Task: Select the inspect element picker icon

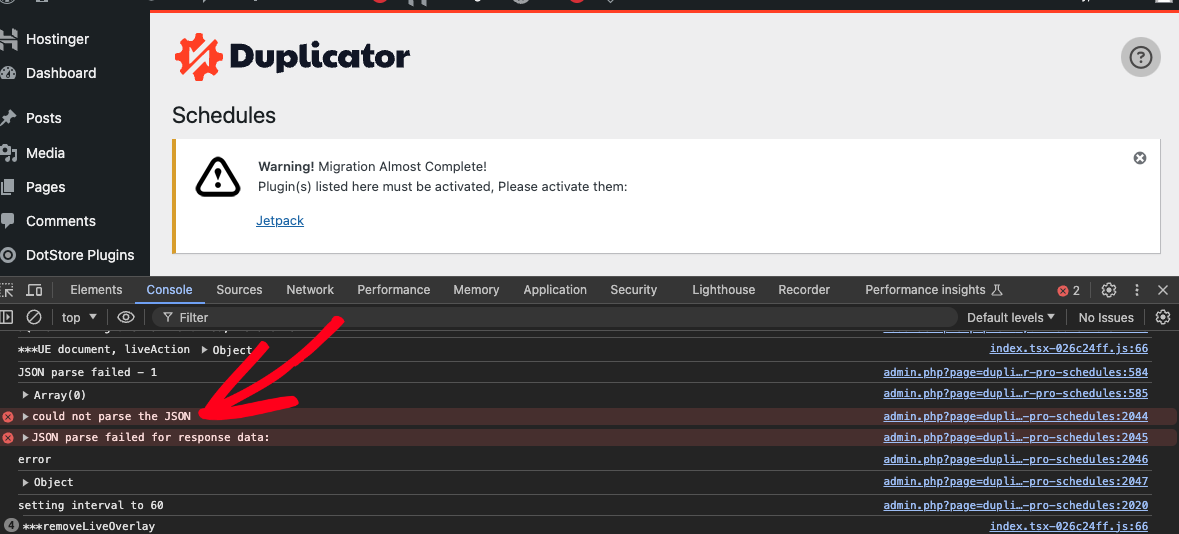Action: (x=7, y=290)
